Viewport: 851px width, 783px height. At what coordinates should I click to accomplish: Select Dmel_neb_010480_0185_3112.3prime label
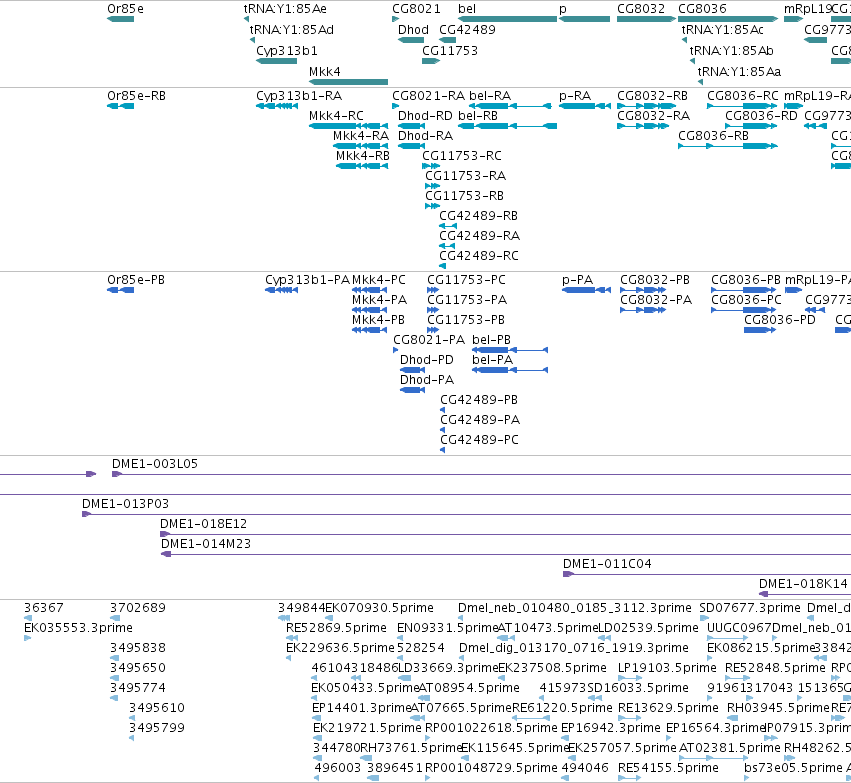coord(575,608)
